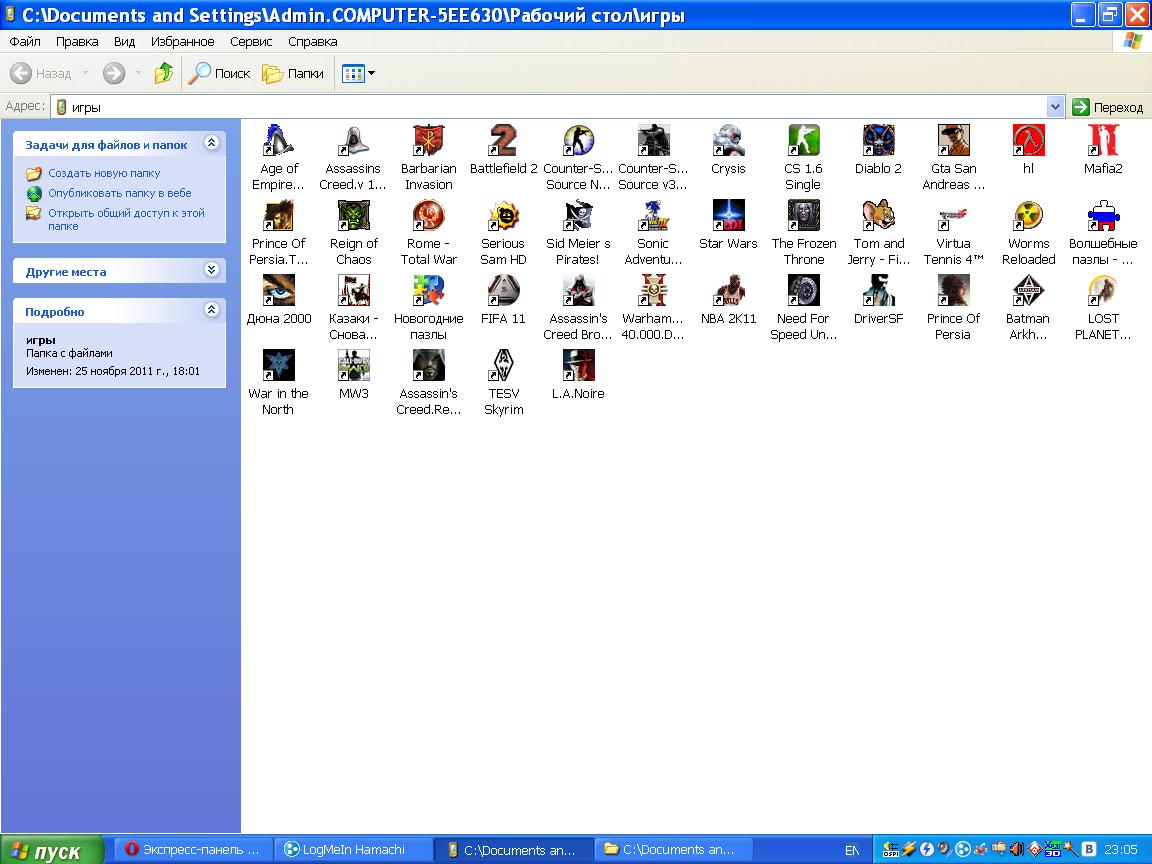Viewport: 1152px width, 864px height.
Task: Open the Избранное menu
Action: (182, 42)
